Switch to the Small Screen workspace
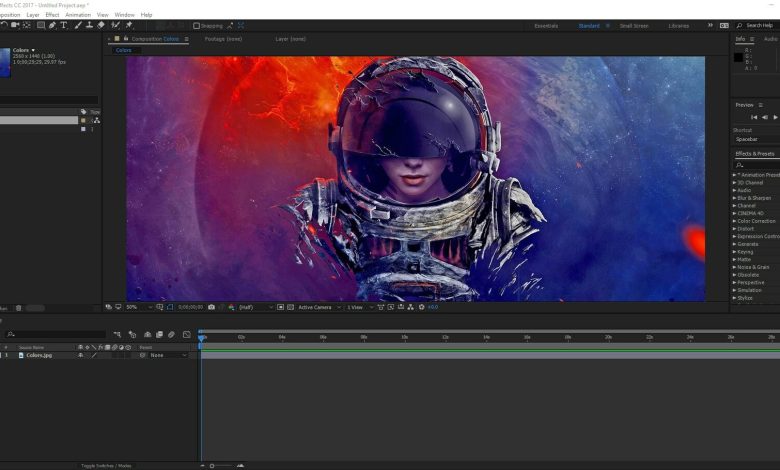Image resolution: width=780 pixels, height=470 pixels. pos(633,26)
